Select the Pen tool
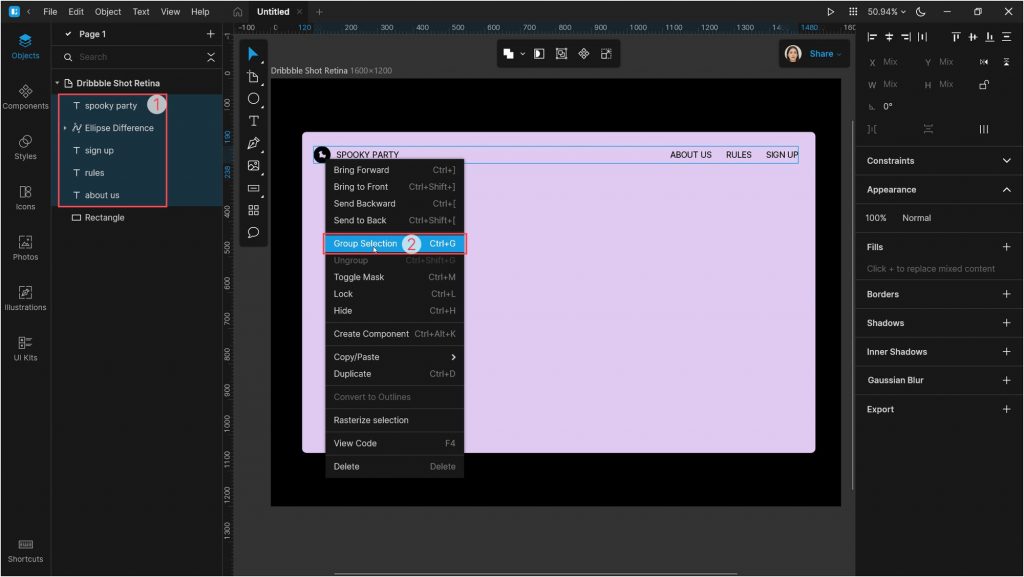The image size is (1024, 577). pos(253,143)
